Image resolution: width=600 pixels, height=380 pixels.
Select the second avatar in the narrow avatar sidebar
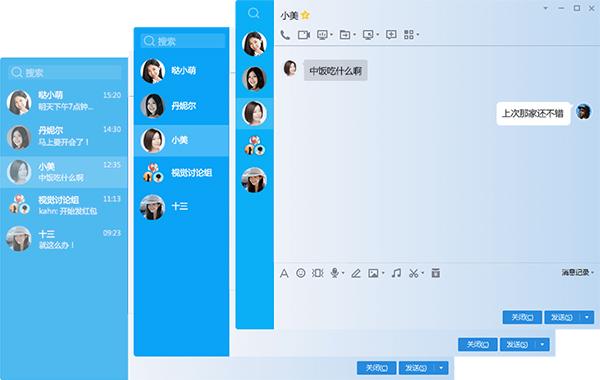[254, 78]
